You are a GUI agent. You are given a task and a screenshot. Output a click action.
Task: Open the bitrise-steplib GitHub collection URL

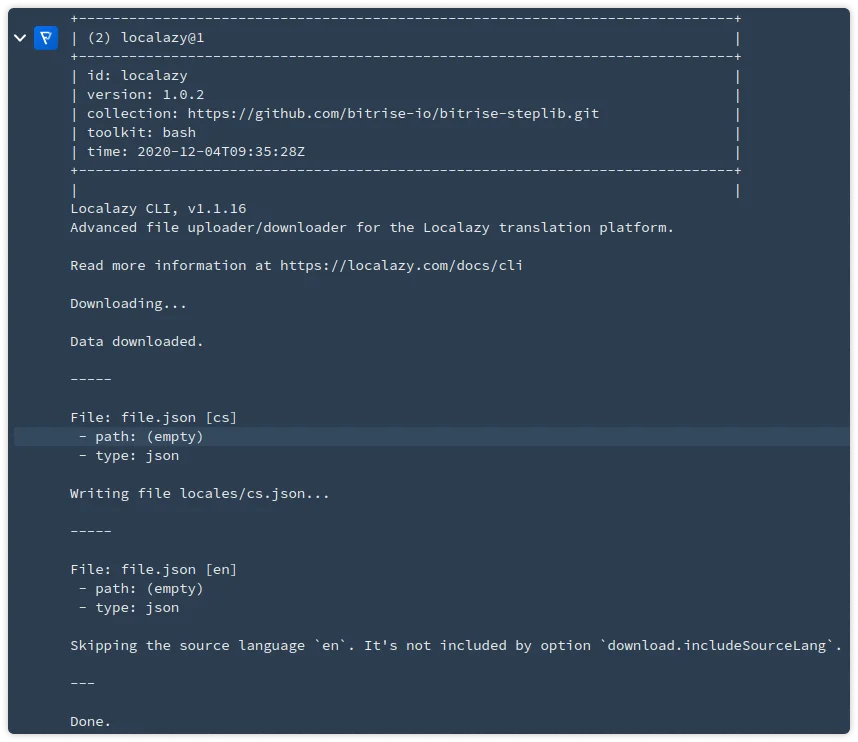click(393, 113)
